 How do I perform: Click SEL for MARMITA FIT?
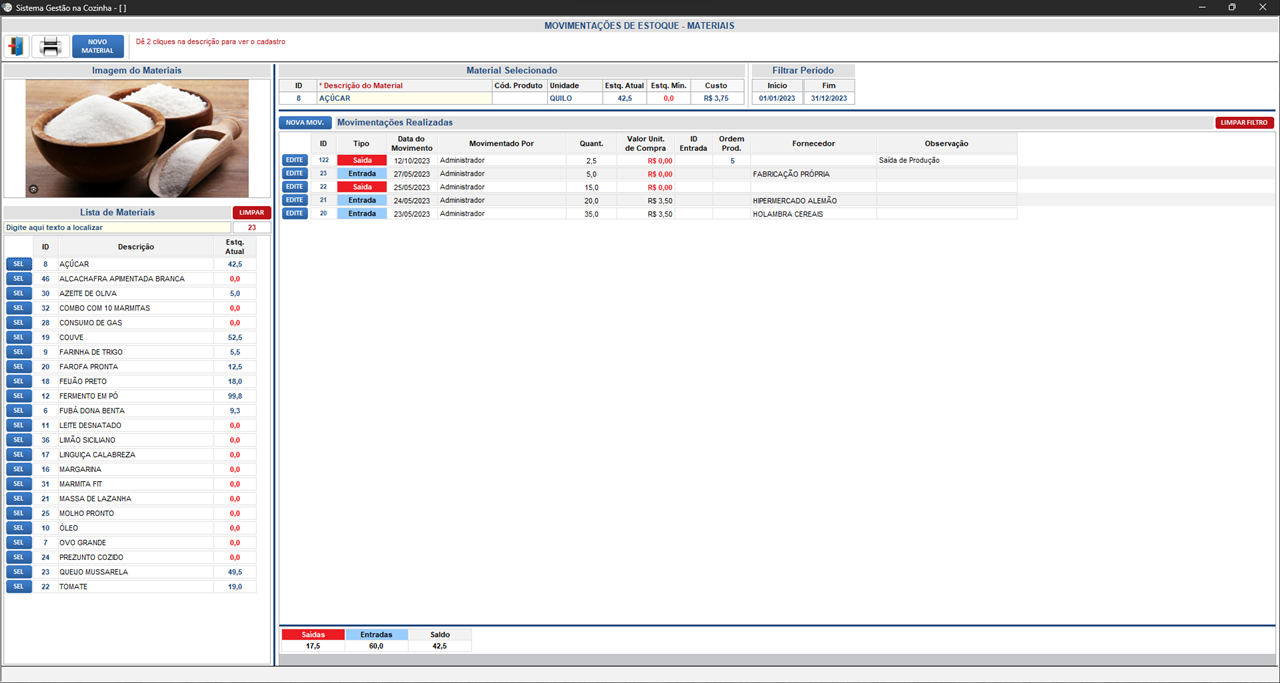click(19, 484)
